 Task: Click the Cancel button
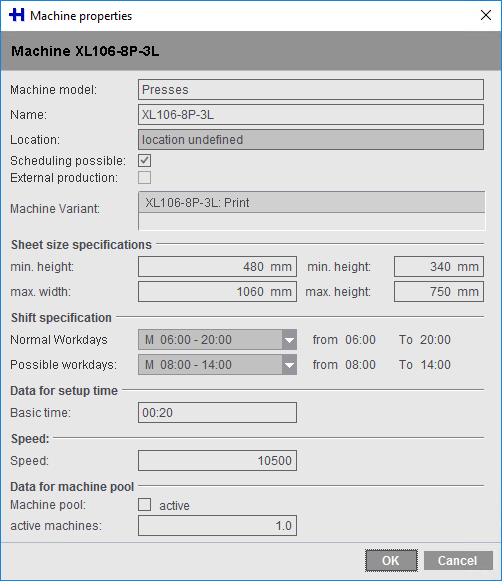click(458, 560)
